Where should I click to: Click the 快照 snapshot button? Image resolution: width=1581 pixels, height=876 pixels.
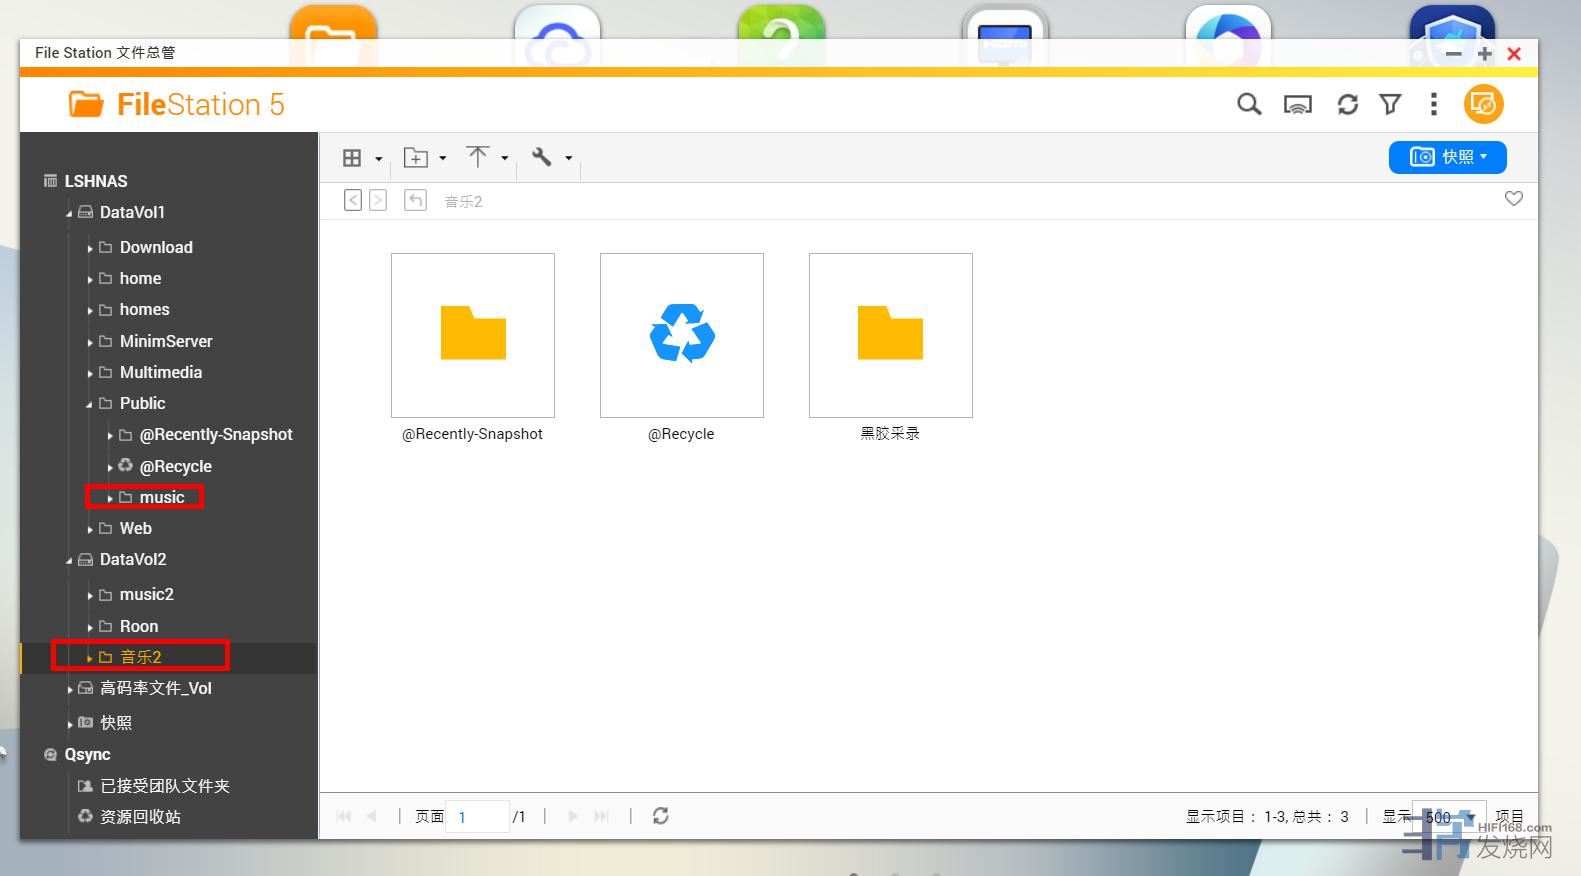click(x=1447, y=157)
